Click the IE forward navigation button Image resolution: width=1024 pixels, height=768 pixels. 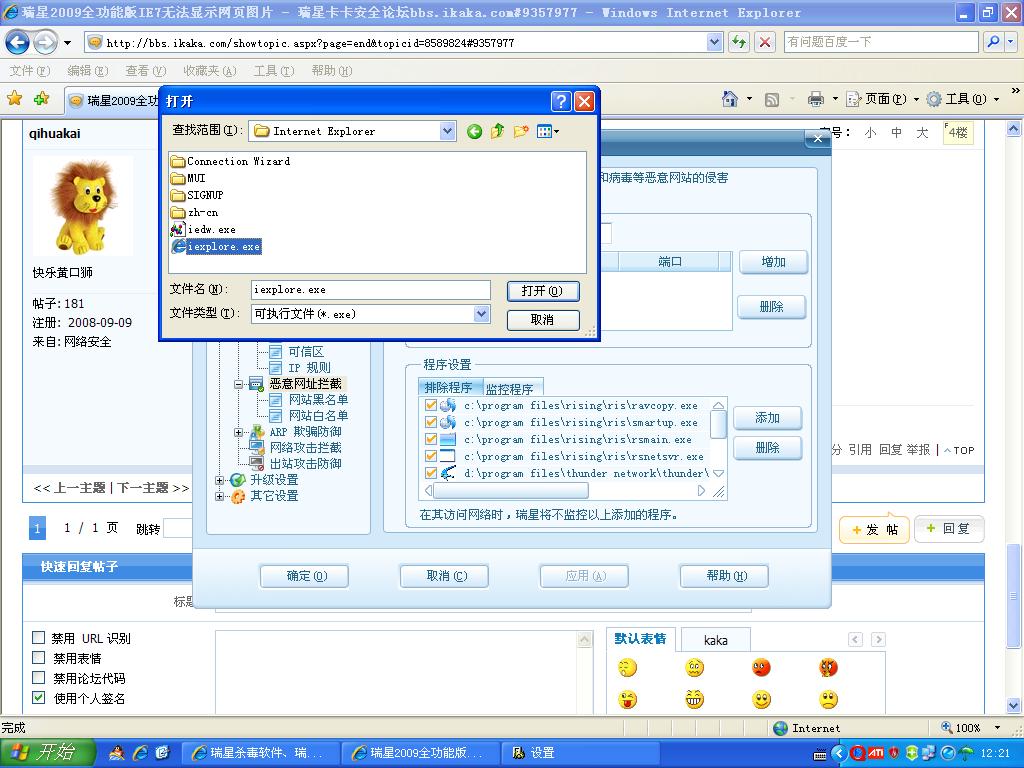(45, 43)
